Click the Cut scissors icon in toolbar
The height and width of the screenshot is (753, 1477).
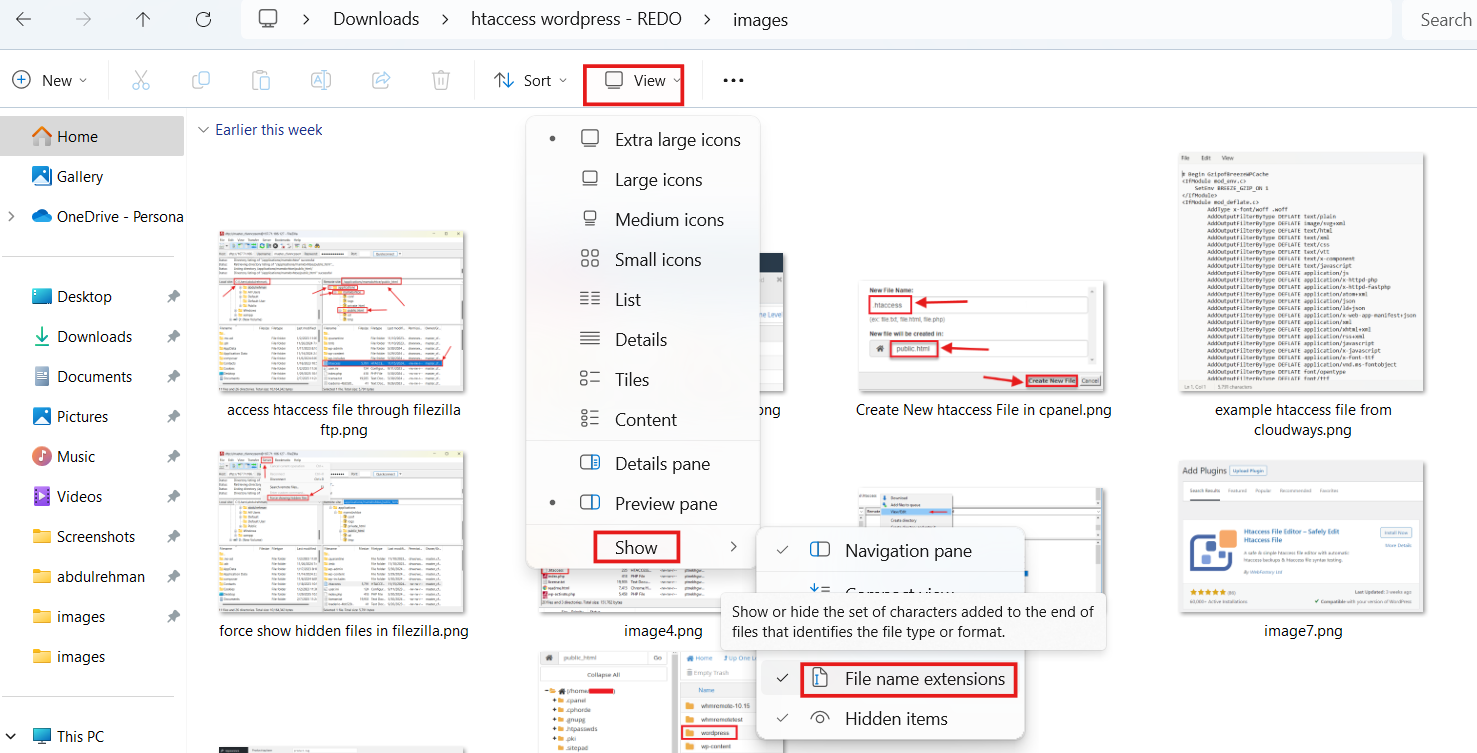point(141,80)
